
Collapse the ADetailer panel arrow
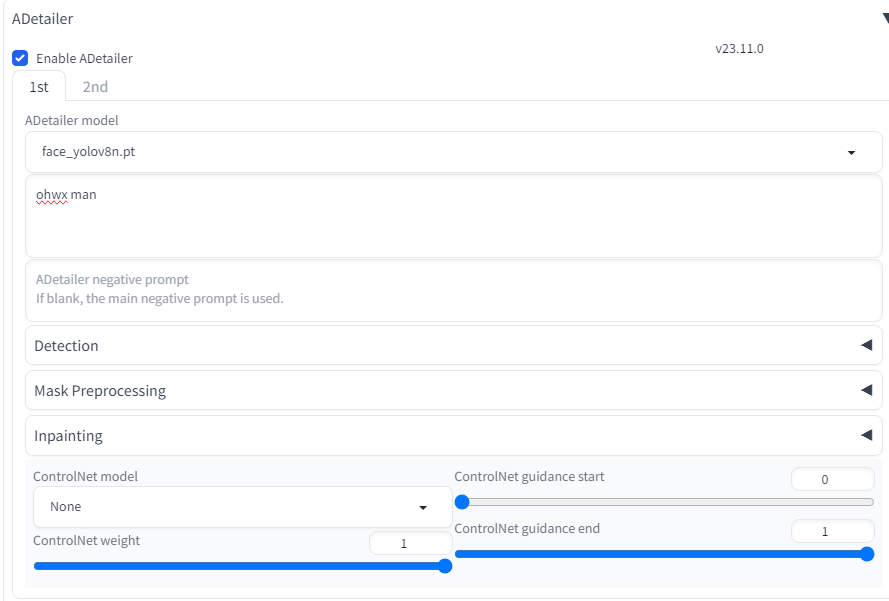(x=884, y=18)
